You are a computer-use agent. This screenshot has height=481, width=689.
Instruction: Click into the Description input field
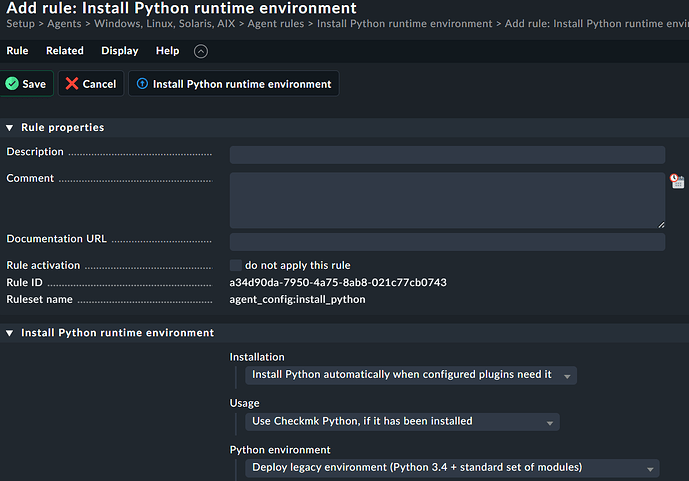(x=447, y=154)
